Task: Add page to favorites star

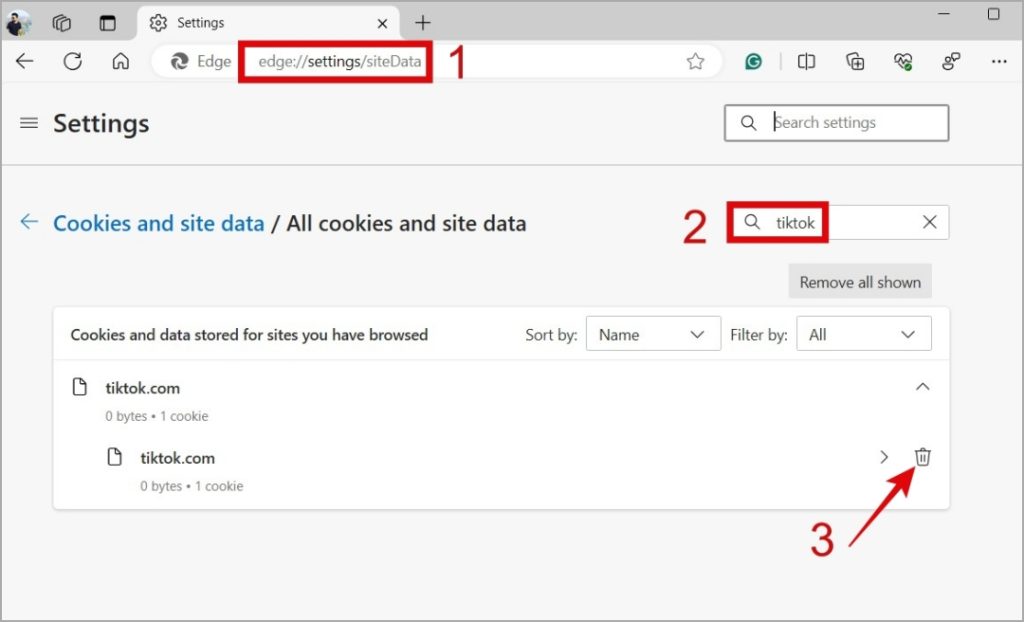Action: pos(696,61)
